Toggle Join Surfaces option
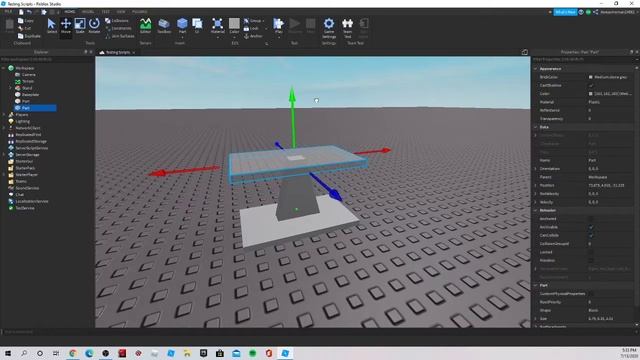640x360 pixels. (x=120, y=36)
